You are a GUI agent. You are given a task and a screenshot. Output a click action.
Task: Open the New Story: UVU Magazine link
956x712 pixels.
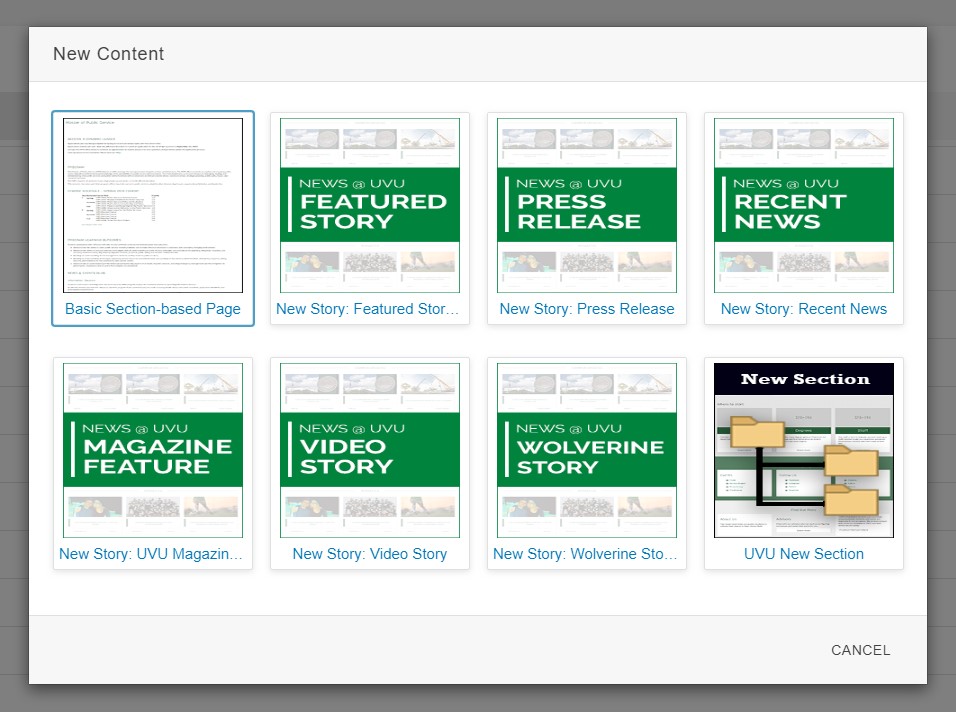click(151, 554)
